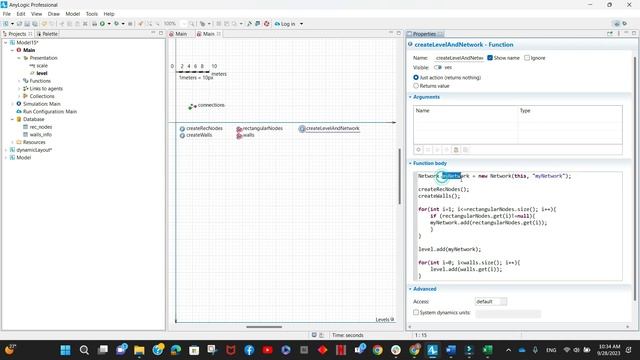Click the createRecNodes function icon on canvas
Image resolution: width=640 pixels, height=360 pixels.
click(x=182, y=129)
